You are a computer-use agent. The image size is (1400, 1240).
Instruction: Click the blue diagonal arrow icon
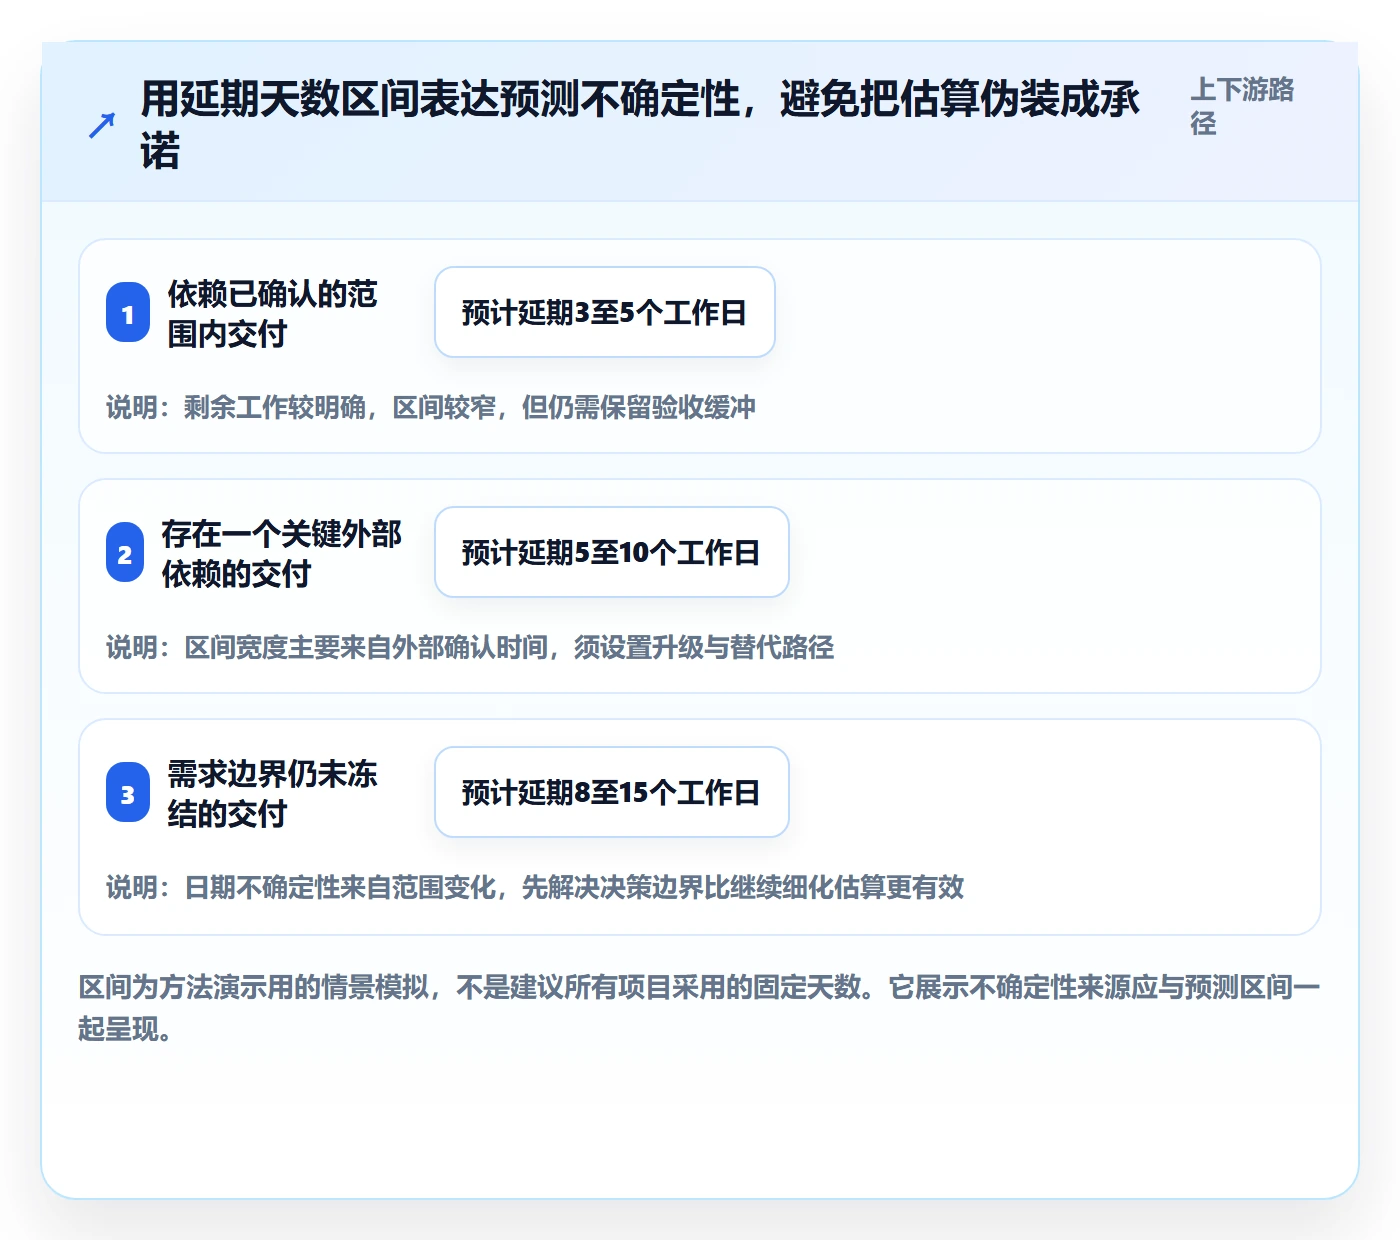coord(102,125)
